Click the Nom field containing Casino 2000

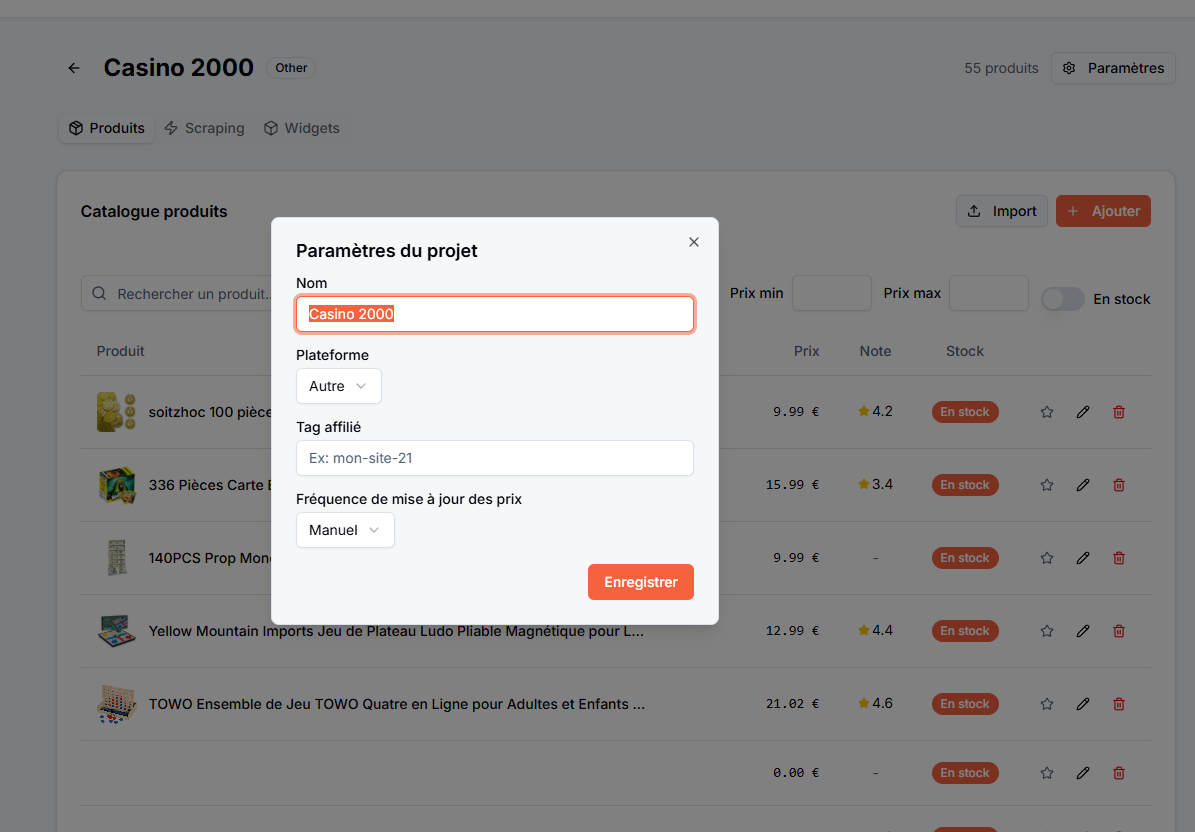click(x=495, y=314)
